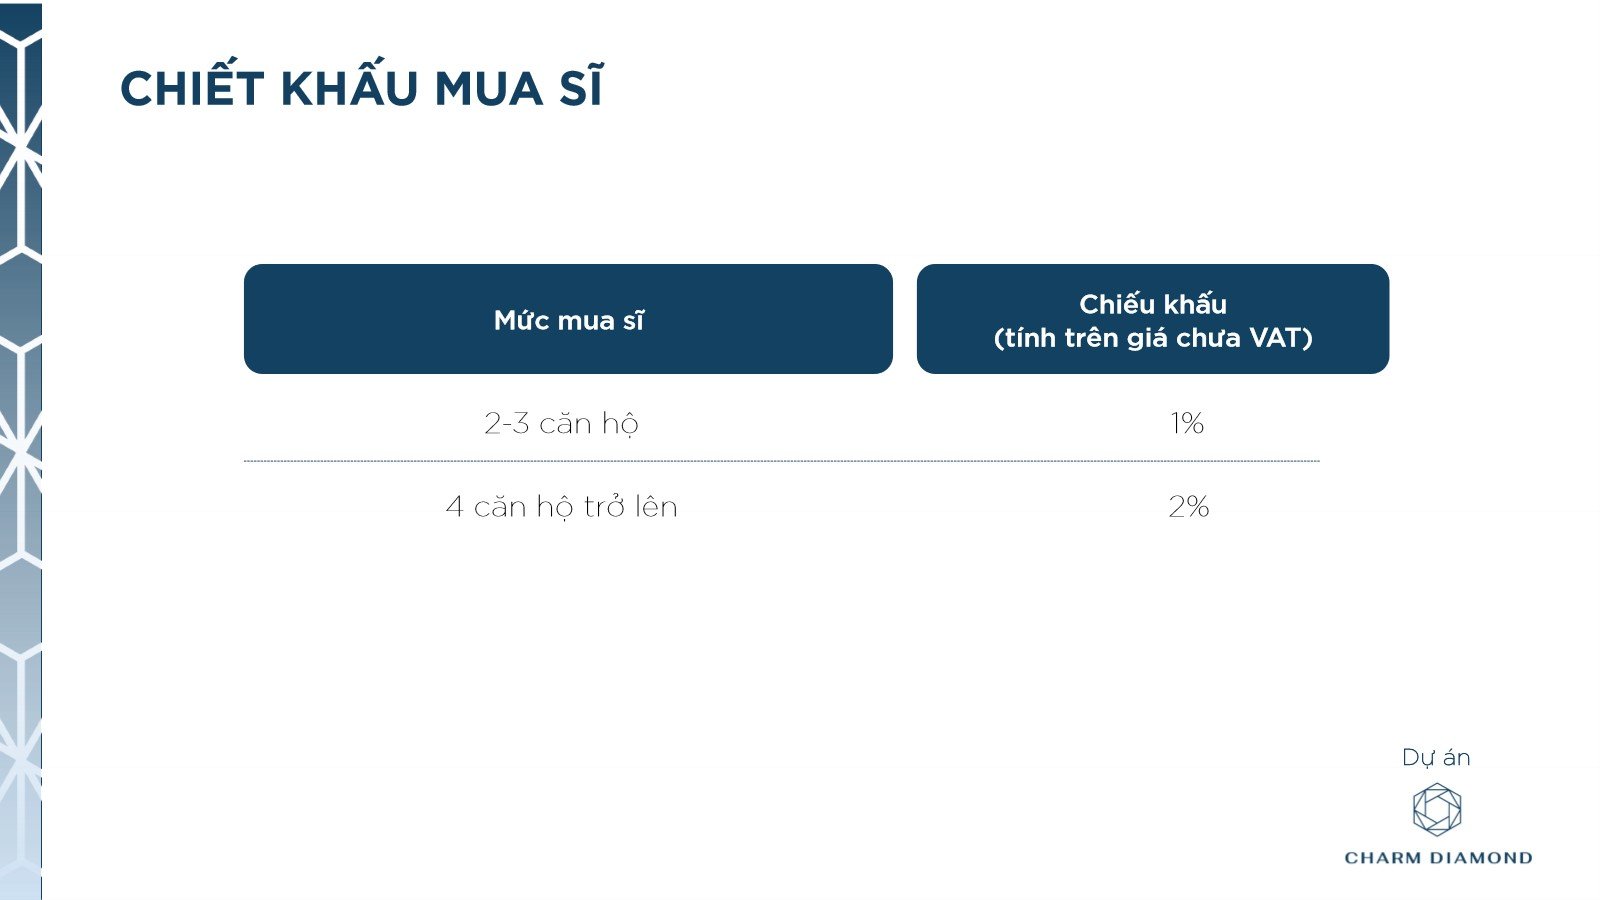The height and width of the screenshot is (900, 1600).
Task: Click the word "SĨ" in the slide title
Action: pos(581,90)
